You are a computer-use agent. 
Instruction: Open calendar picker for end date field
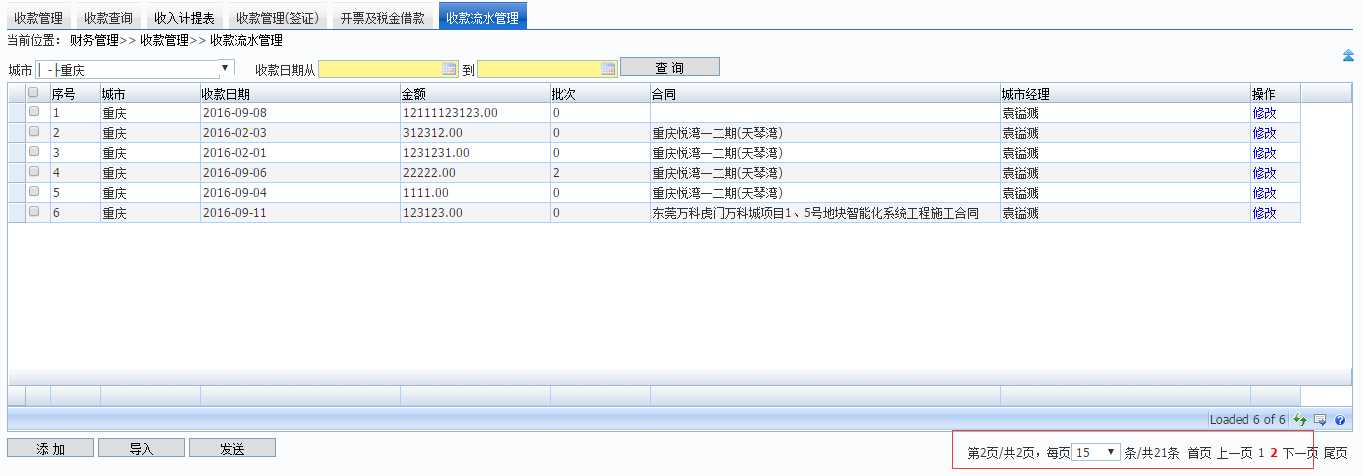[x=608, y=69]
